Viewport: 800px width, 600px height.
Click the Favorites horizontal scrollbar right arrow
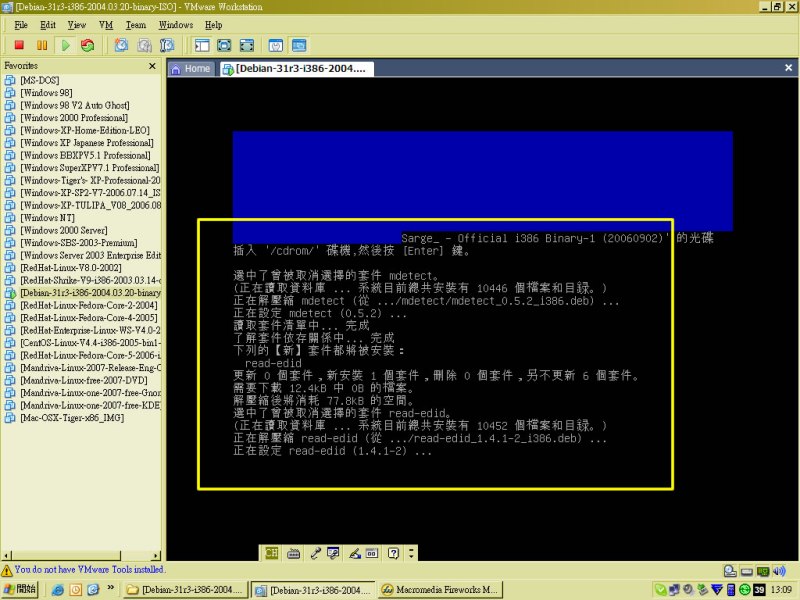tap(156, 556)
